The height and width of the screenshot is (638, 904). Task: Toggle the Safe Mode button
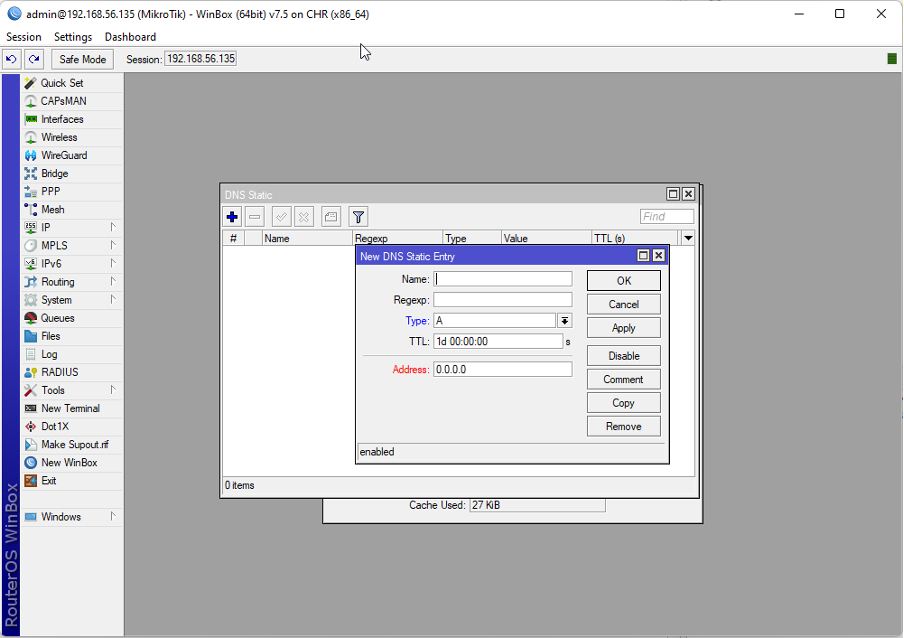click(x=82, y=59)
